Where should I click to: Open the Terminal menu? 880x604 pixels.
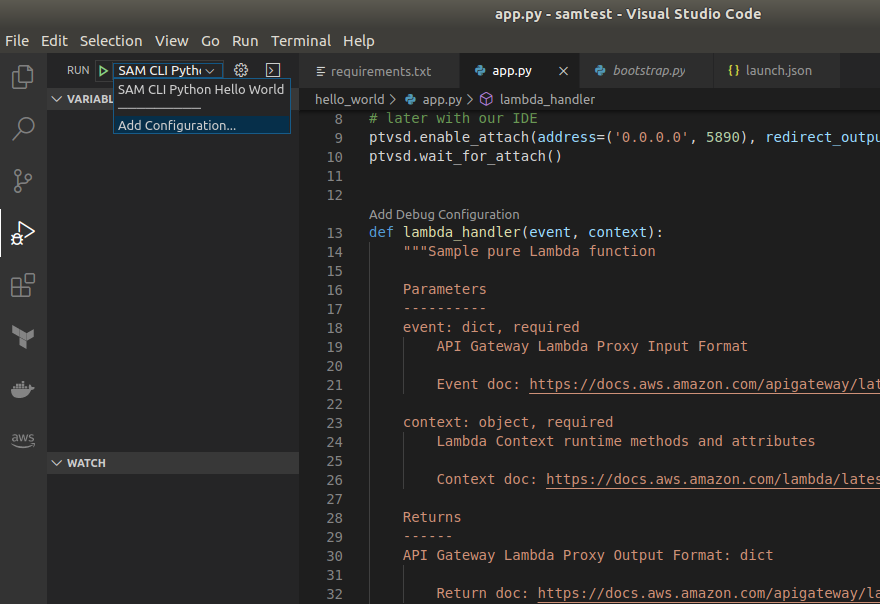(x=301, y=41)
